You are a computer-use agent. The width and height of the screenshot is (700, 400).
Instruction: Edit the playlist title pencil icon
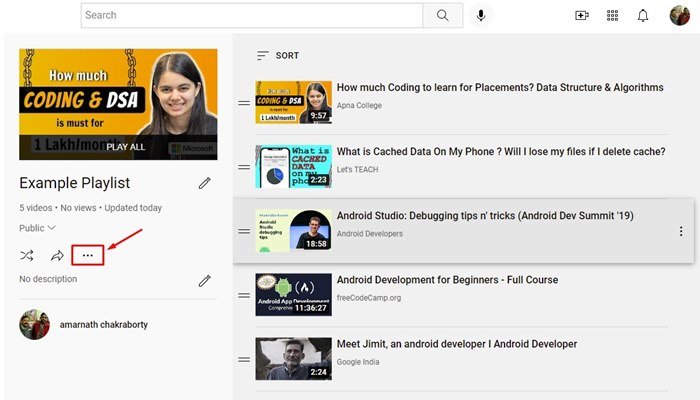(x=204, y=183)
